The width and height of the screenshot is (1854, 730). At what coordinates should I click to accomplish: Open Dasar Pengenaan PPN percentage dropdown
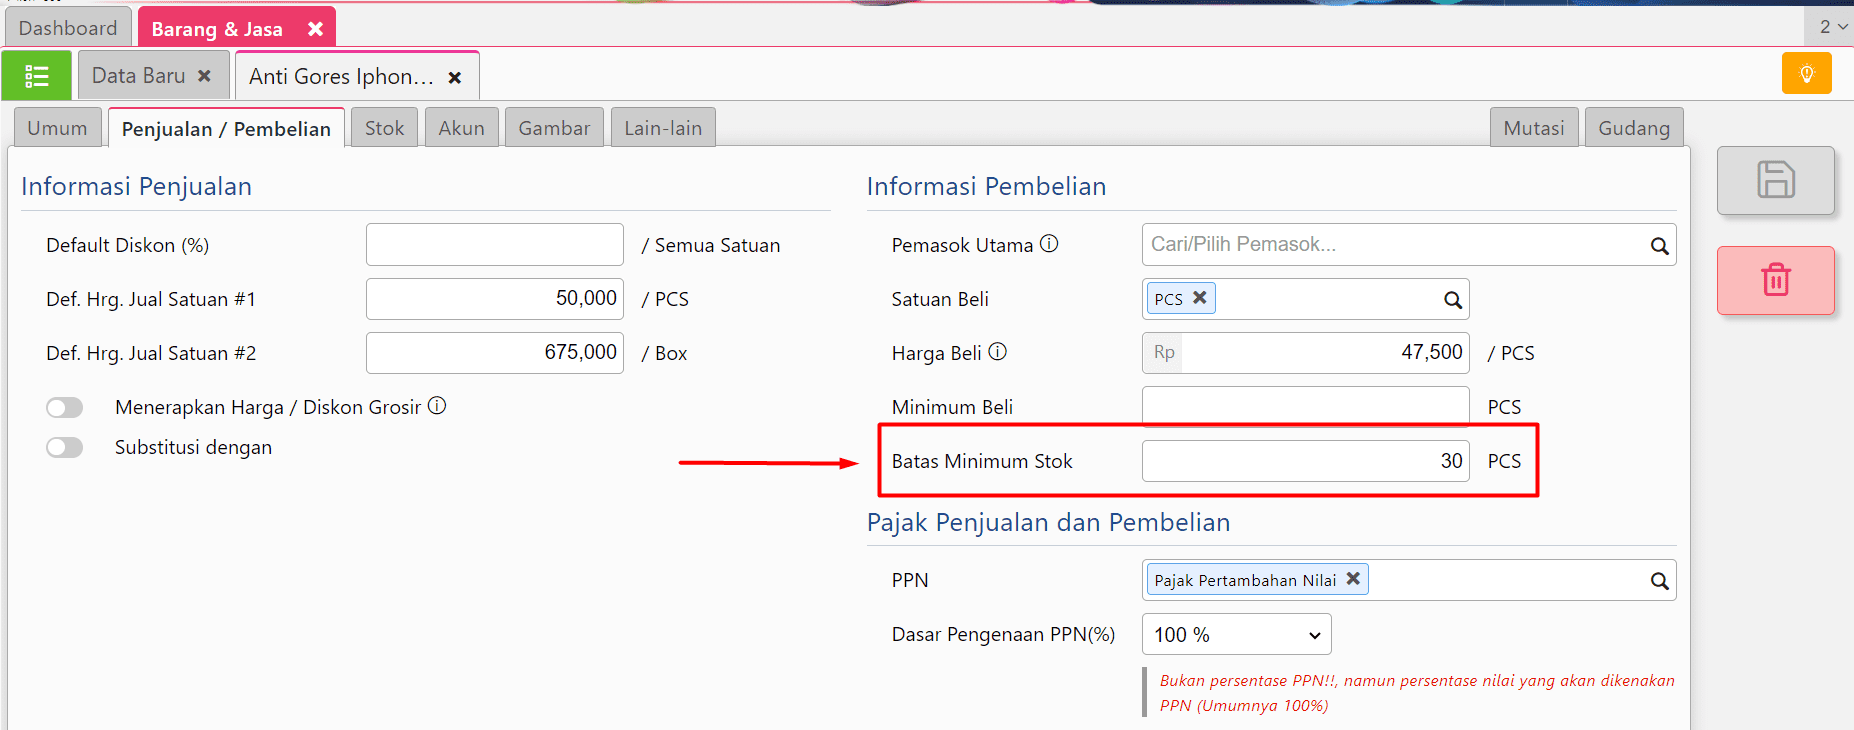coord(1236,635)
